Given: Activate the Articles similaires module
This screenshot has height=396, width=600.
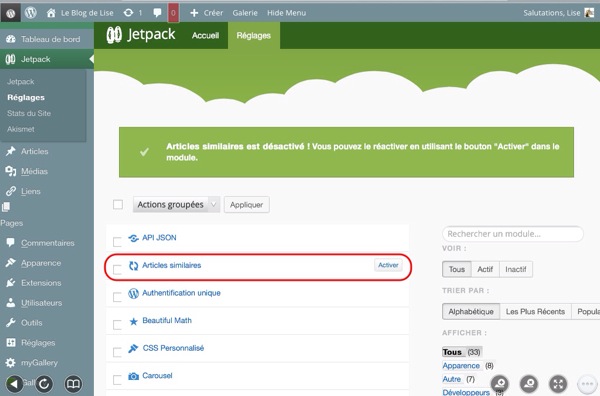Looking at the screenshot, I should coord(388,265).
